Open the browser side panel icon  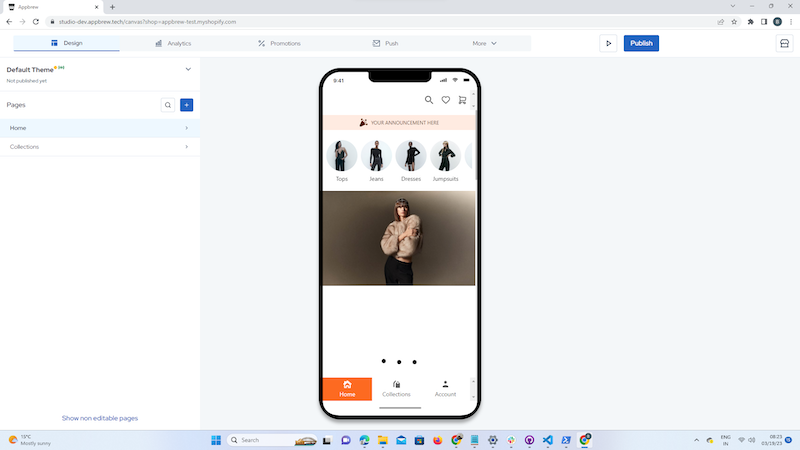(764, 22)
